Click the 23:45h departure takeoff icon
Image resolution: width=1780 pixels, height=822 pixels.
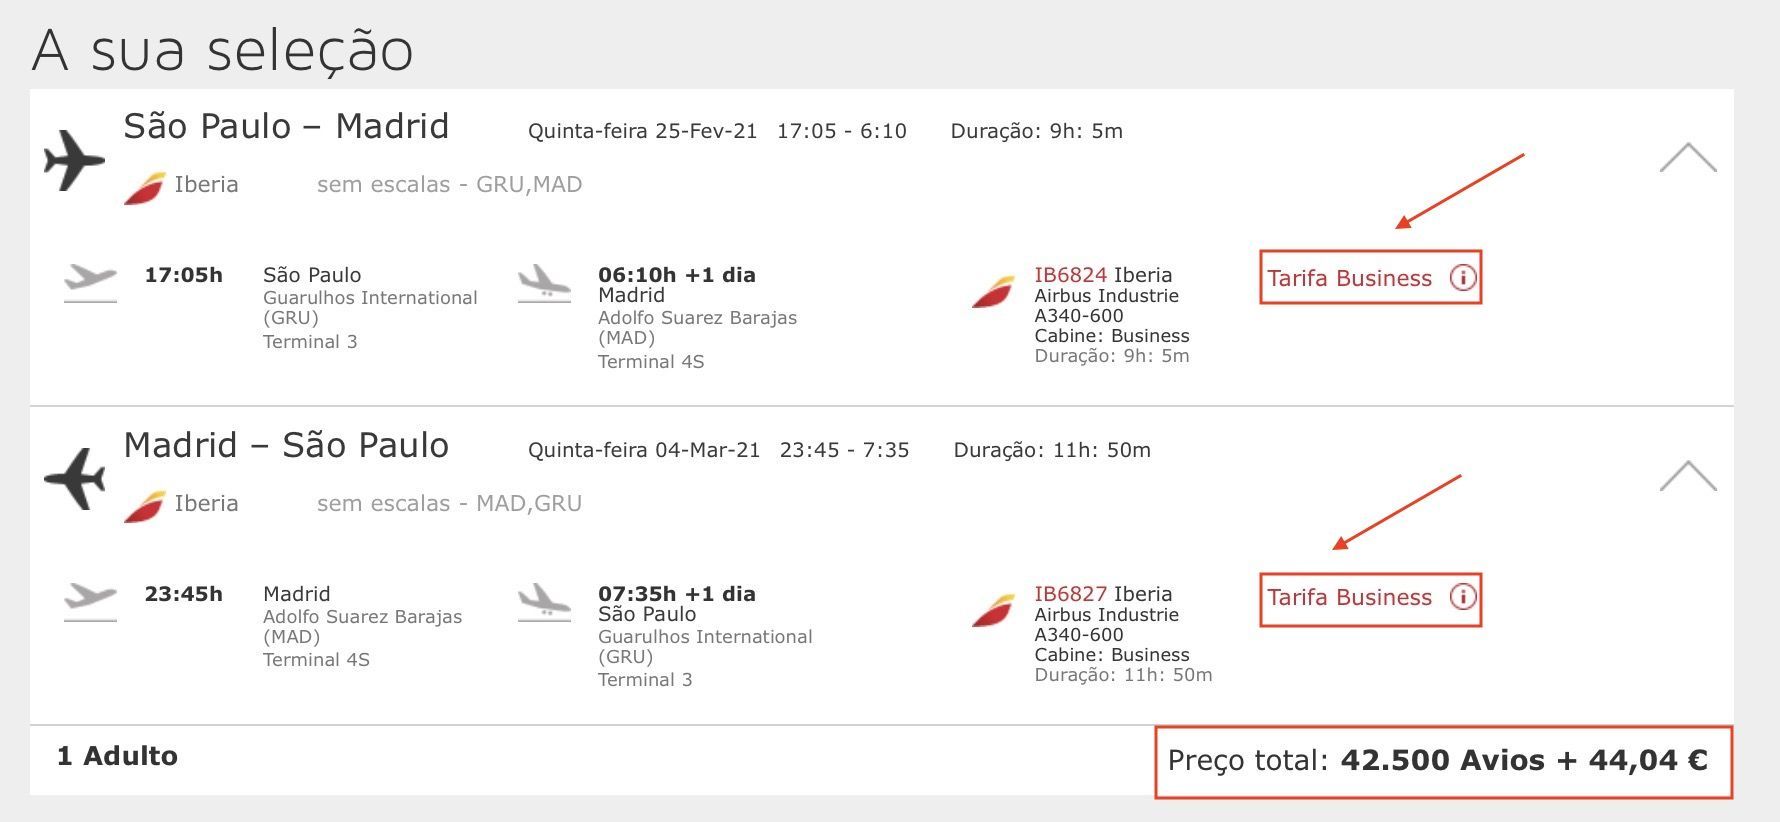90,602
